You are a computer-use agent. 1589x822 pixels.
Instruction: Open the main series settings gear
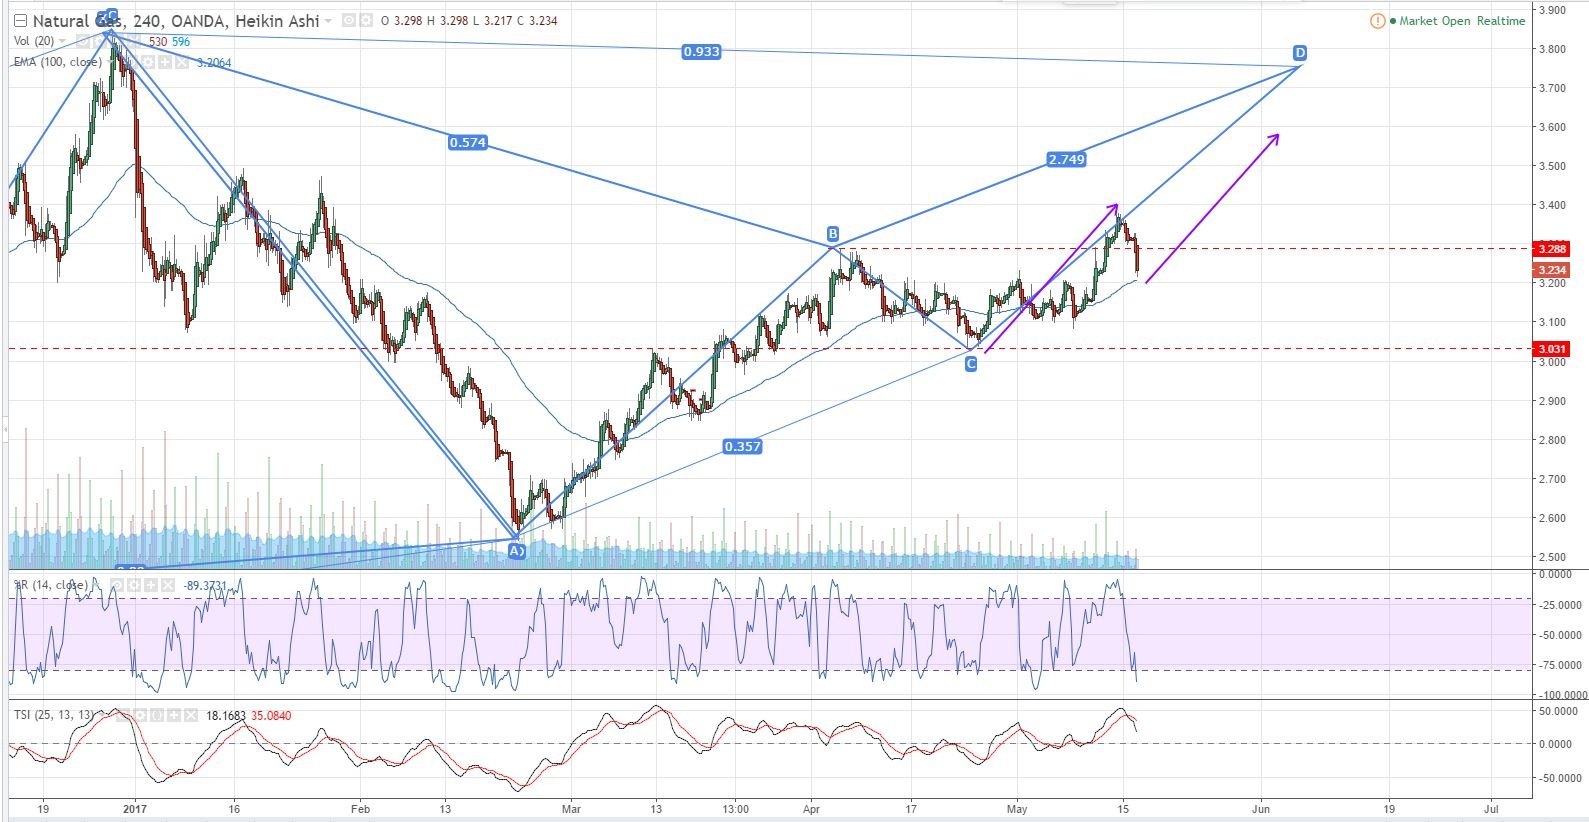(363, 21)
